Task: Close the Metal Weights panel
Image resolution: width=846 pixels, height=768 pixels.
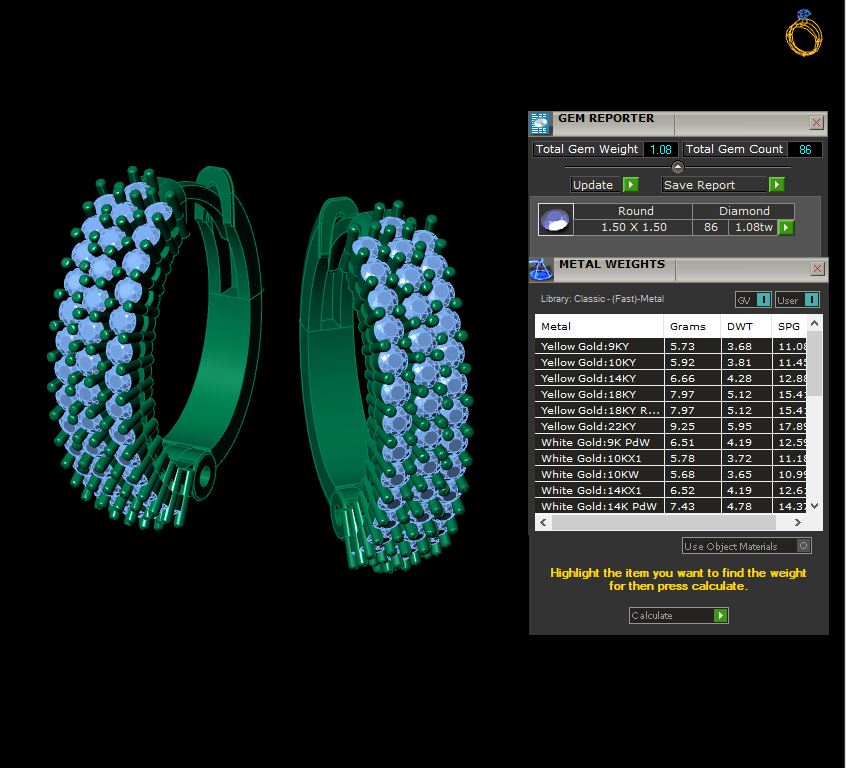Action: click(817, 268)
